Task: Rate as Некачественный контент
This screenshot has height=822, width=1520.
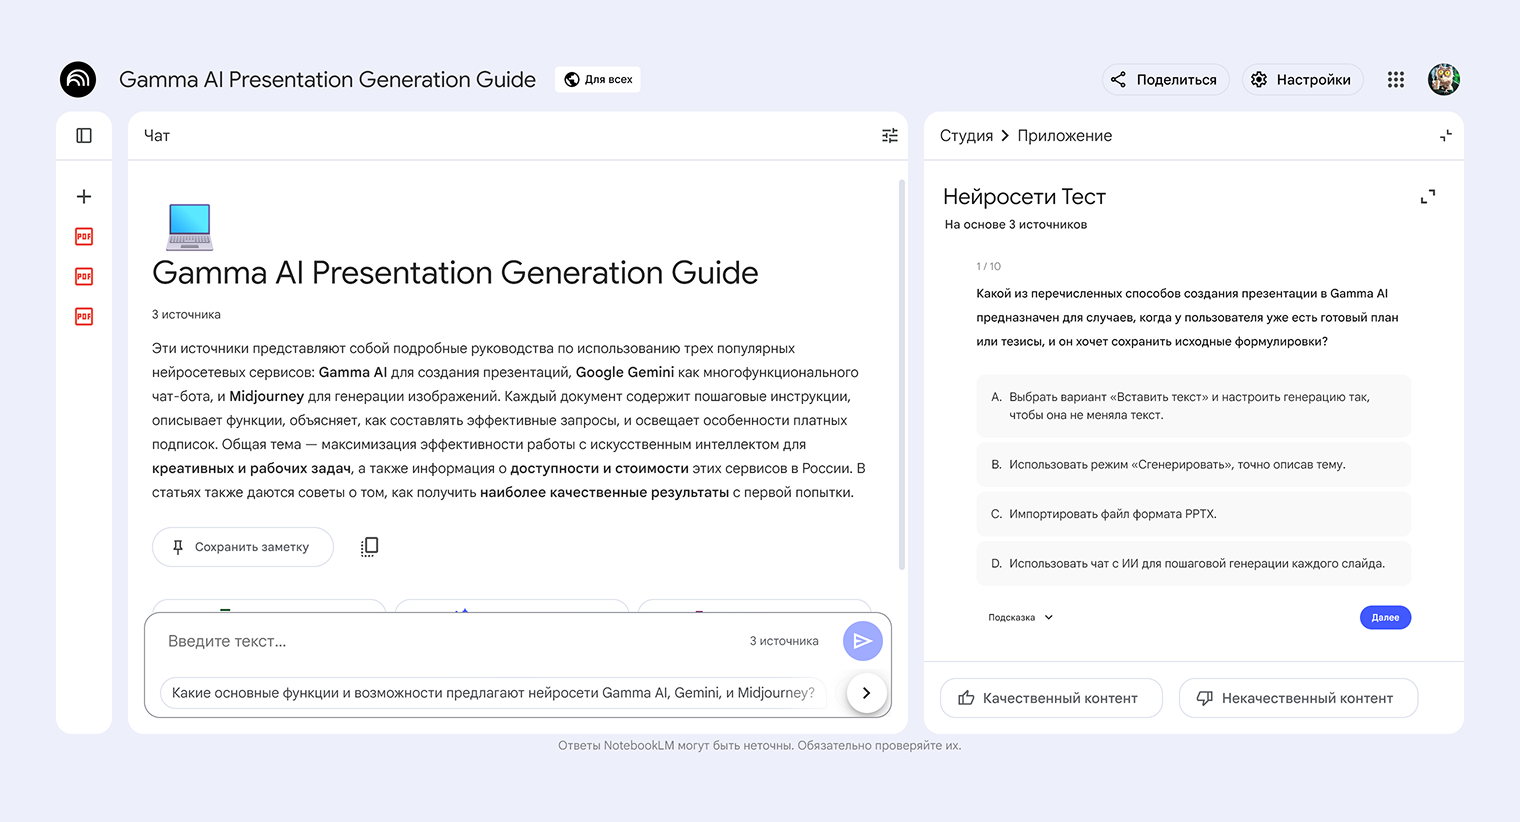Action: click(1298, 698)
